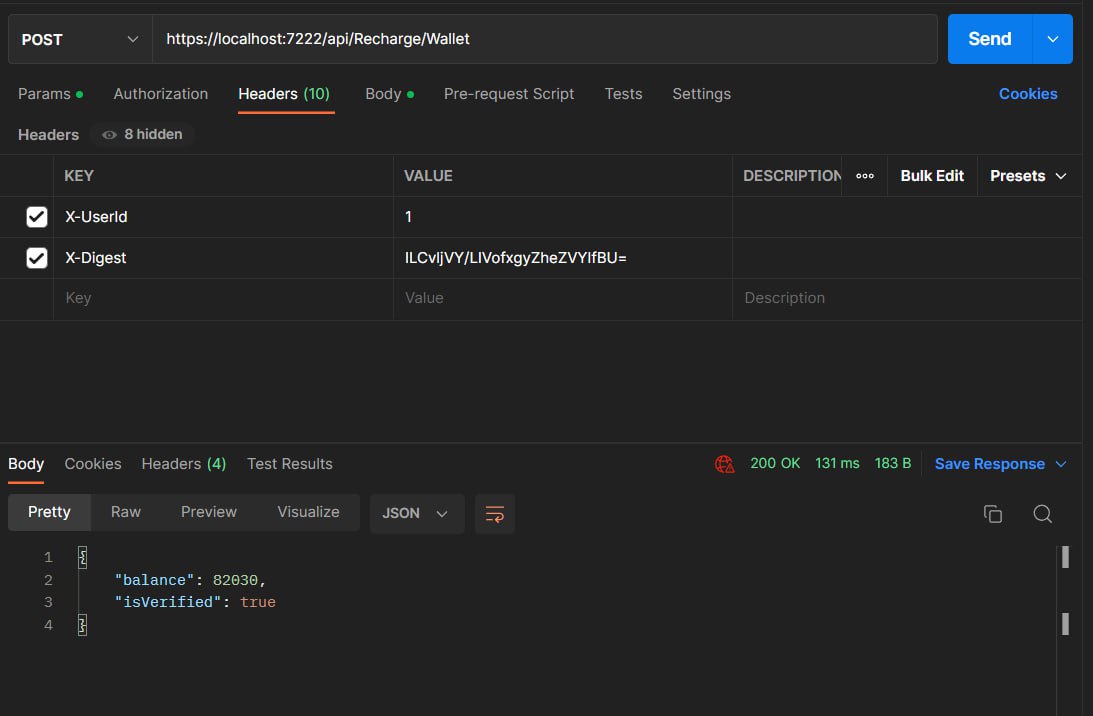Image resolution: width=1093 pixels, height=716 pixels.
Task: Click the empty Key input field
Action: pos(223,298)
